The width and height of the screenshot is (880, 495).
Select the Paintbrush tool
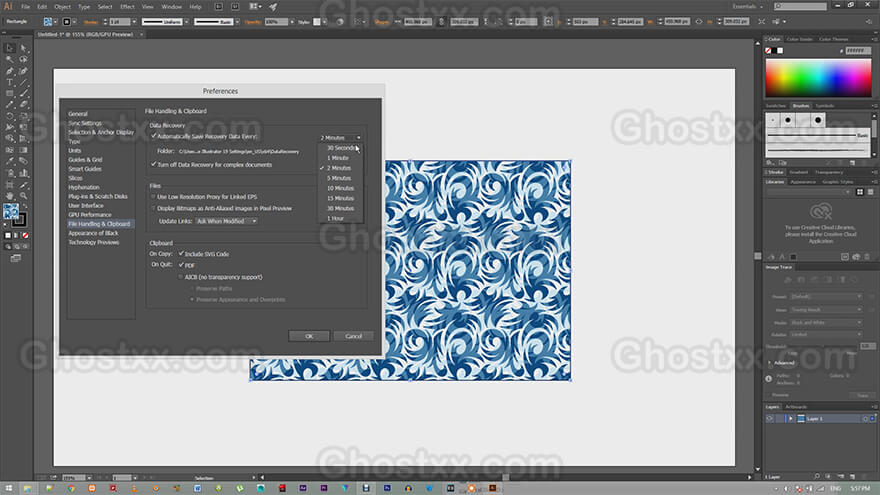coord(24,94)
